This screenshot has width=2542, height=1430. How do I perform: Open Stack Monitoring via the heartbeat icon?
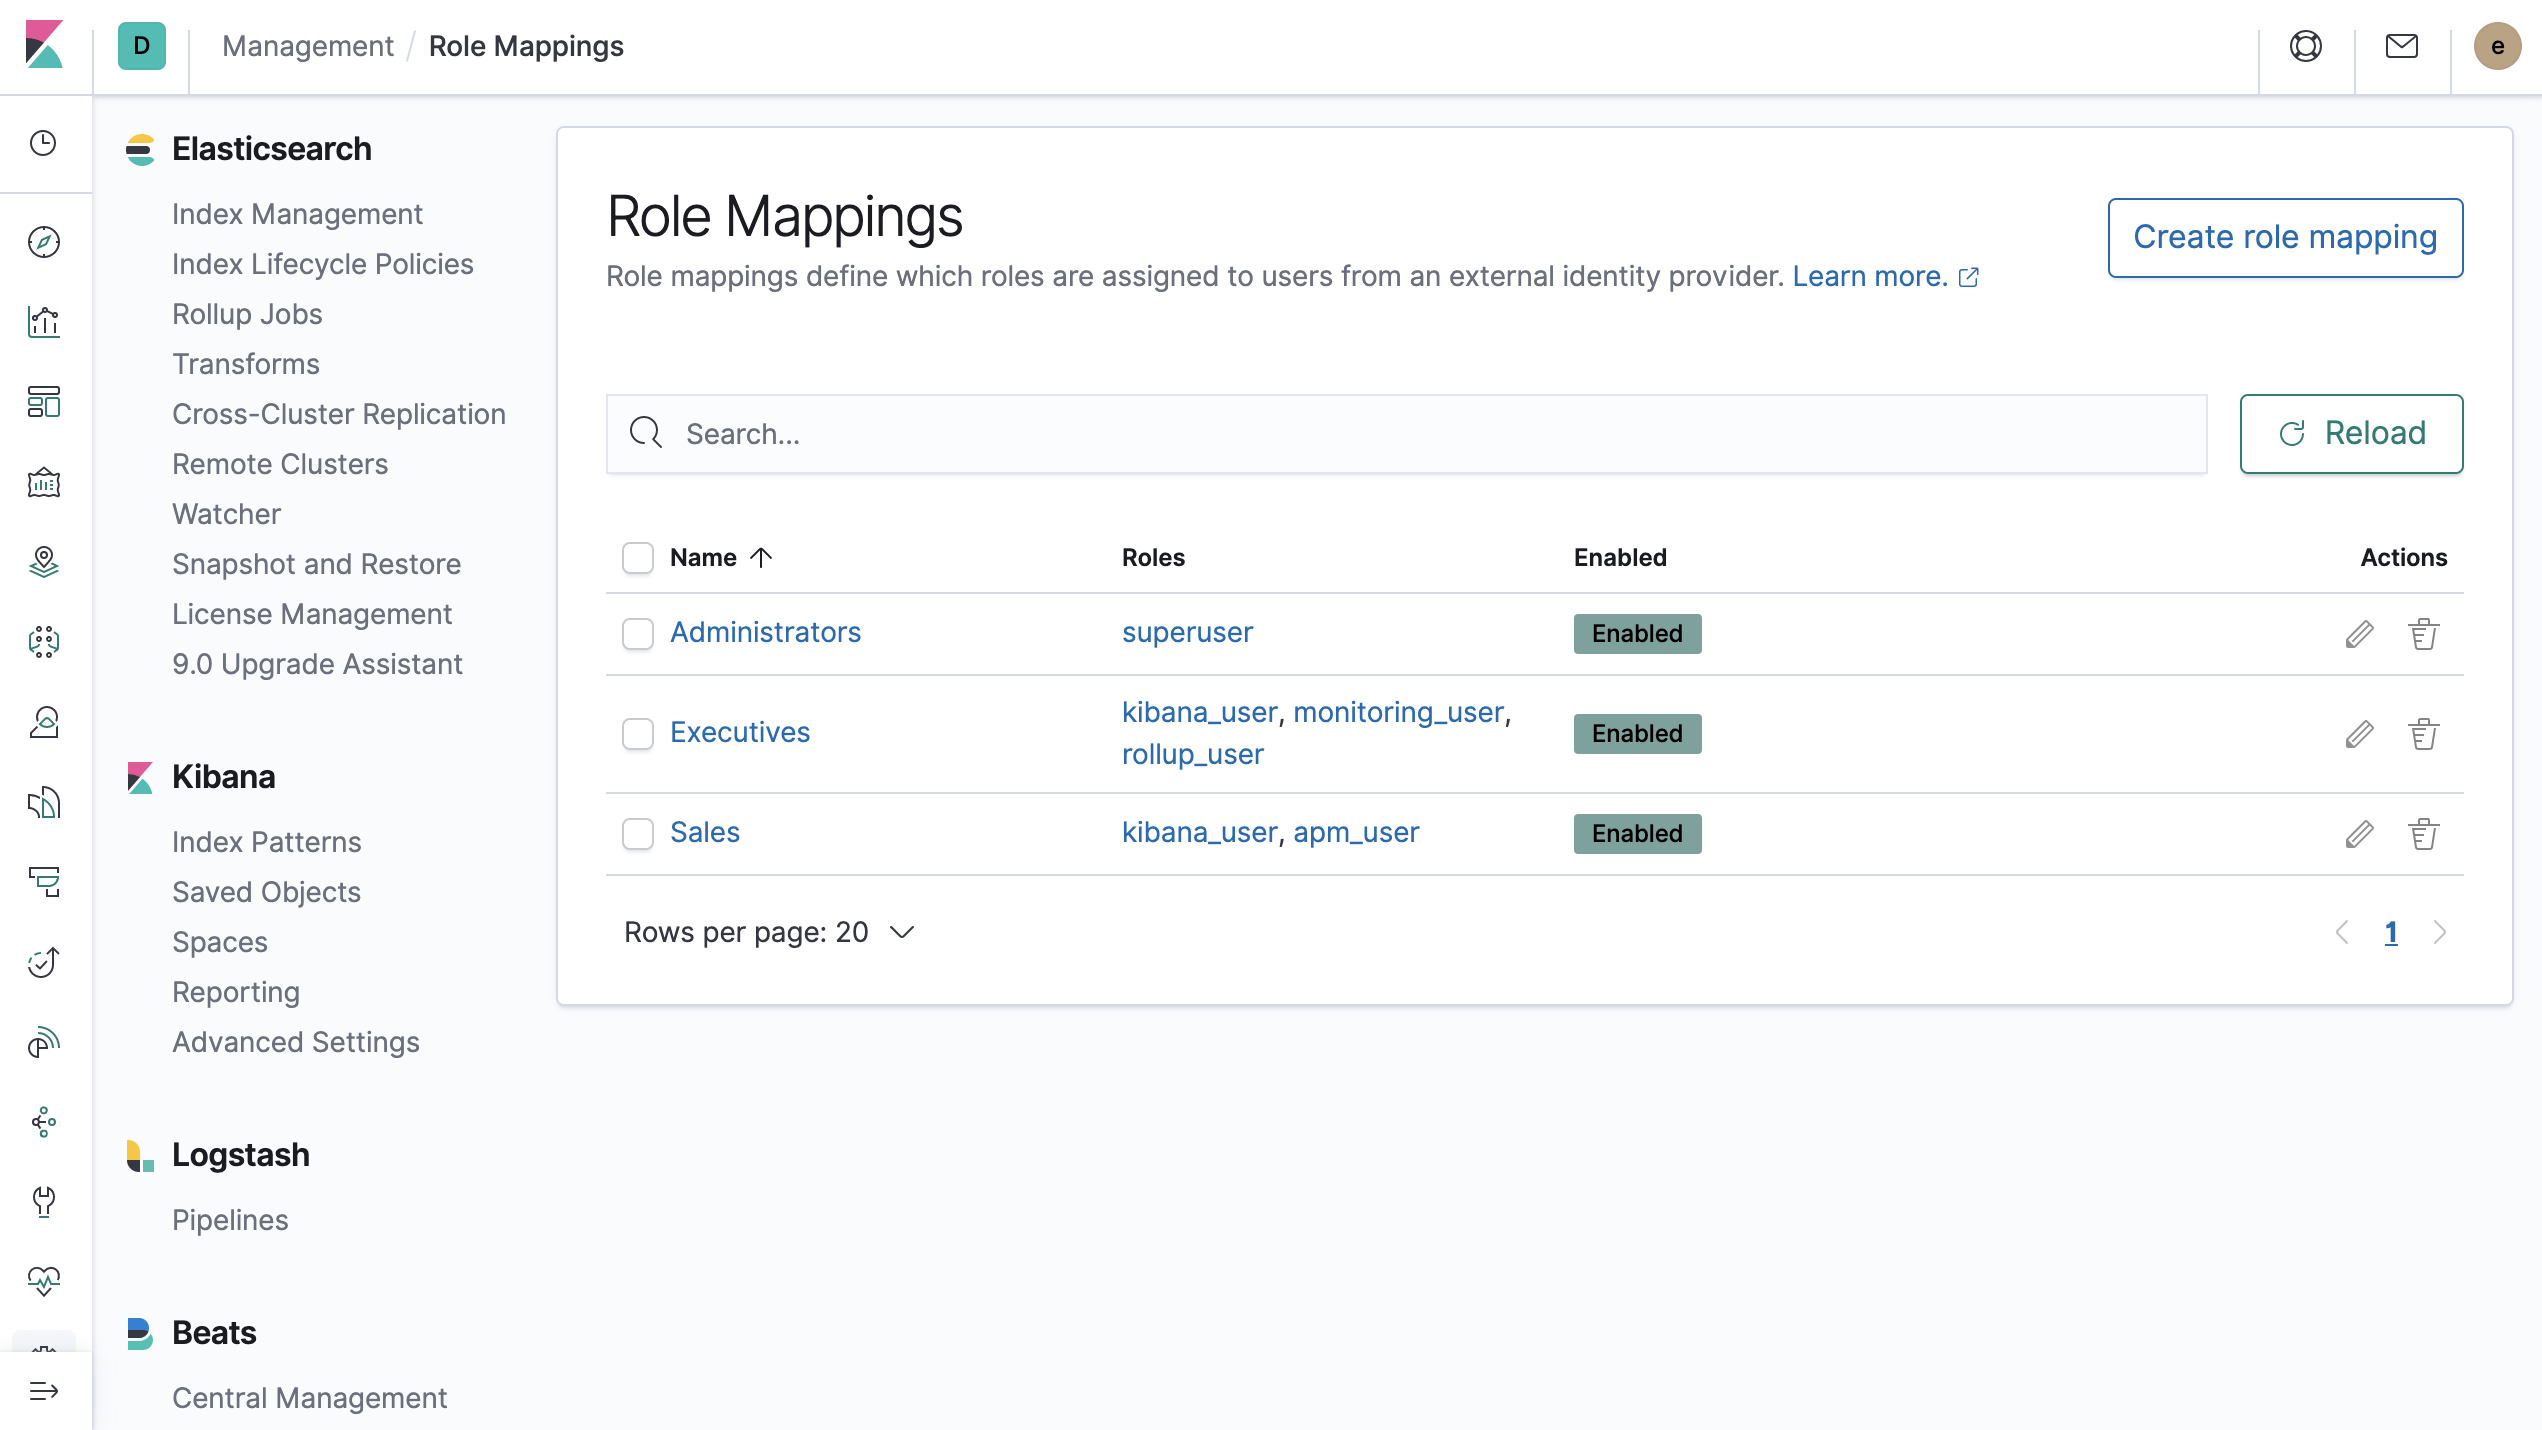tap(44, 1282)
